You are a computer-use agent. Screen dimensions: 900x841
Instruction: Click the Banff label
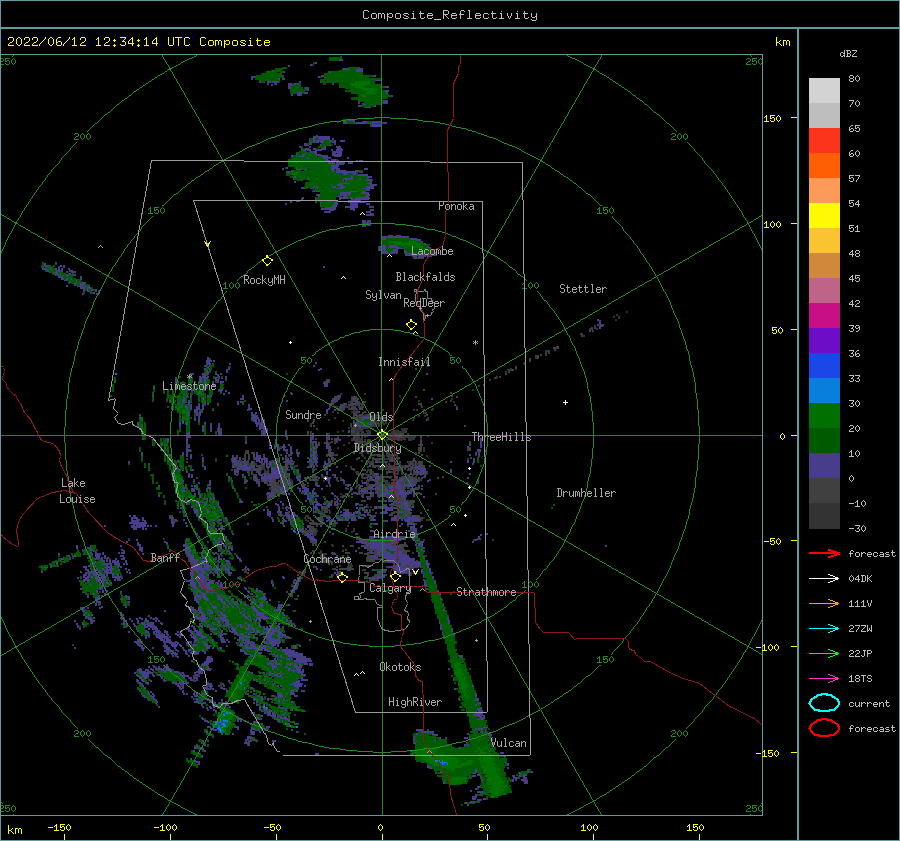click(165, 557)
